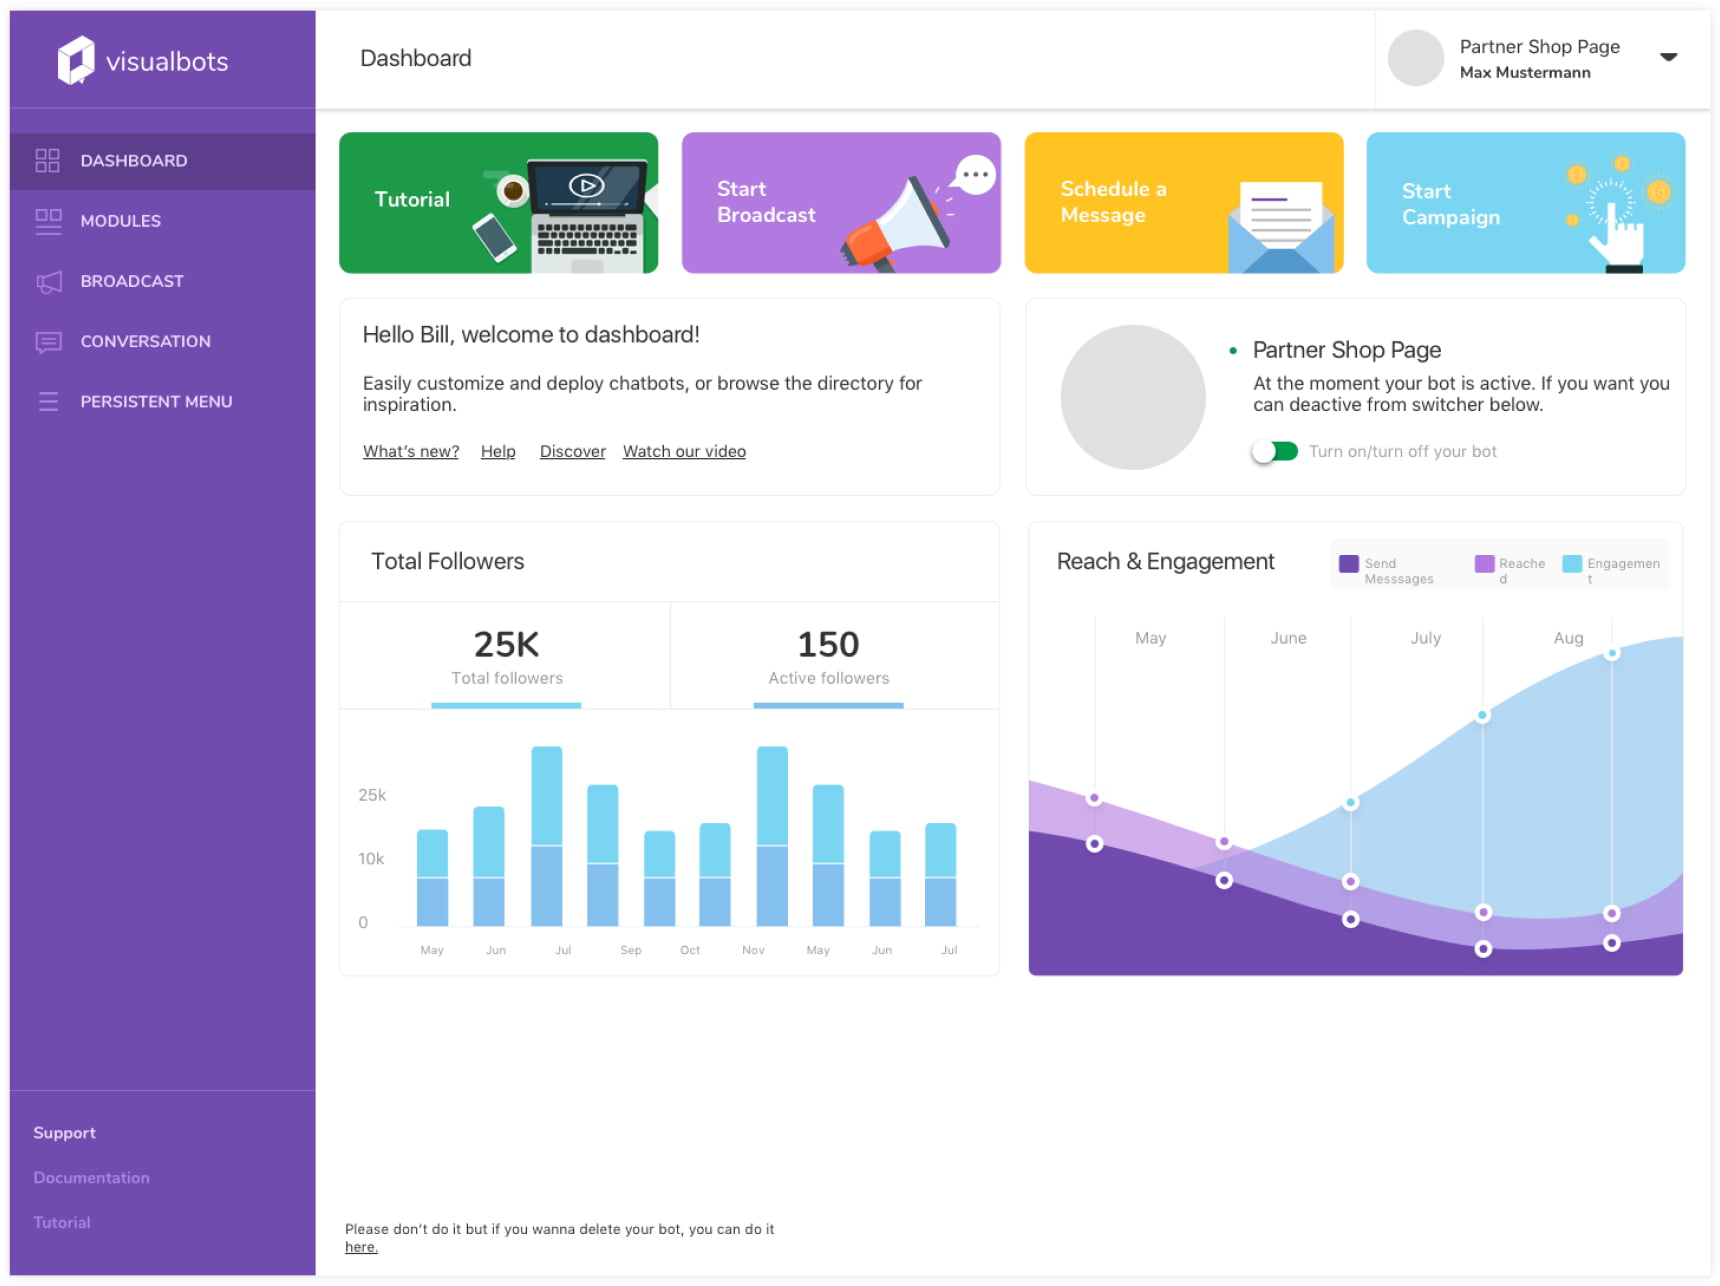Click the envelope illustration on Schedule a Message
The image size is (1720, 1286).
1280,230
